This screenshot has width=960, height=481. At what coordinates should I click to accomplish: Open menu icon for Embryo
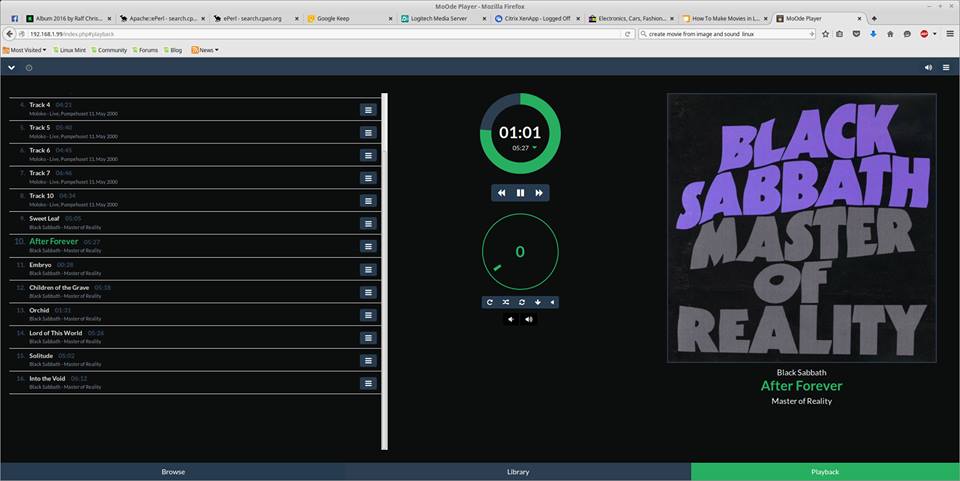[x=368, y=269]
